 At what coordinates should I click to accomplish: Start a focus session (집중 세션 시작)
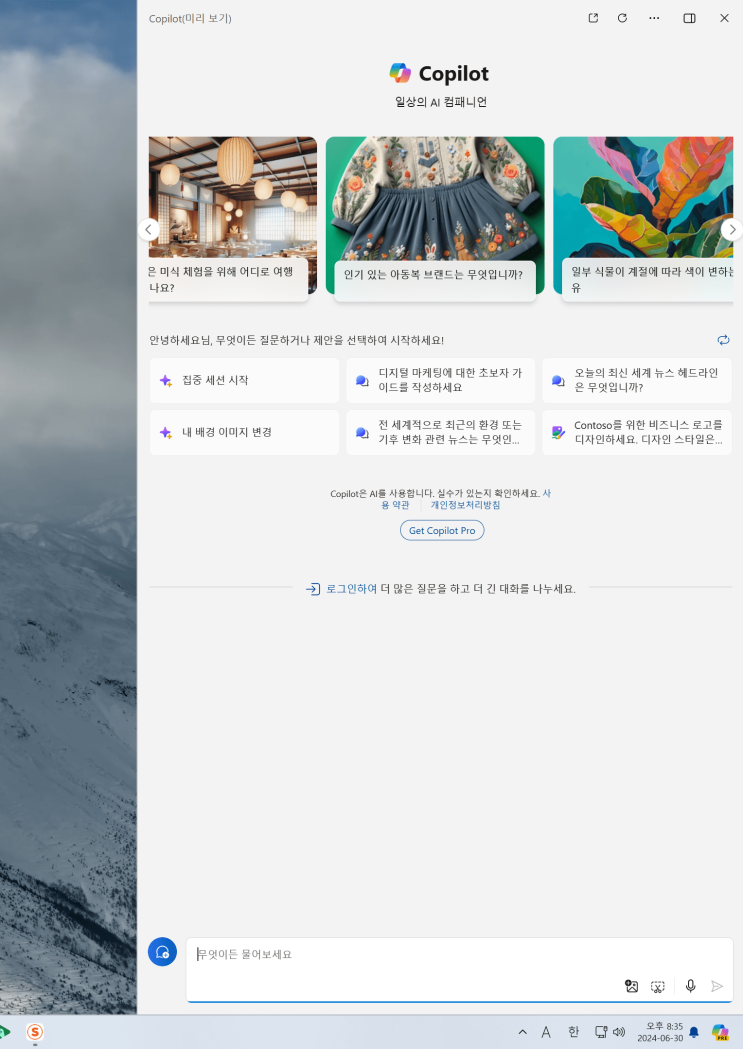(244, 380)
